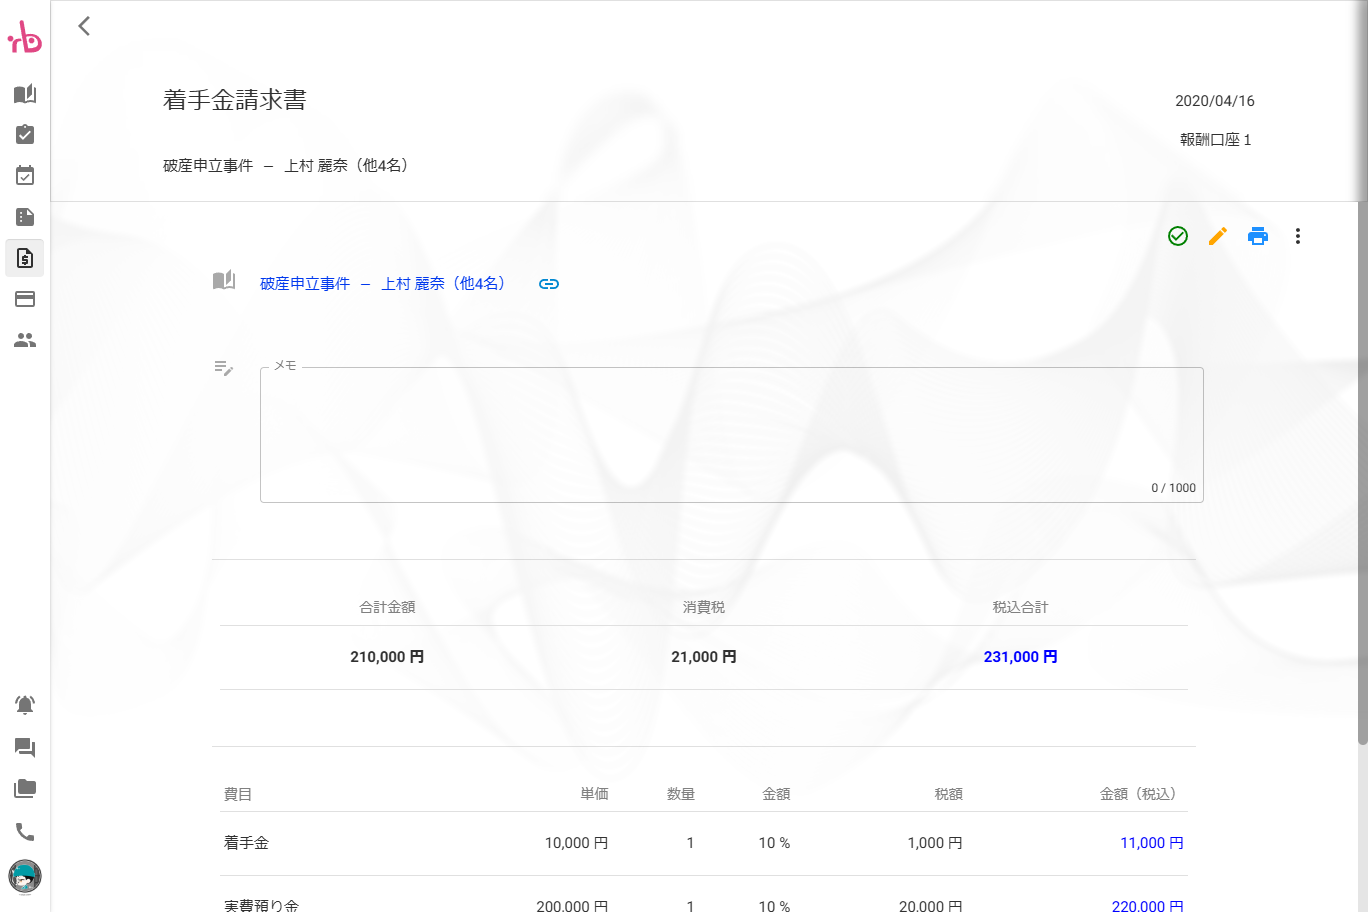Open the notifications bell icon
Screen dimensions: 1368x912
(x=25, y=705)
